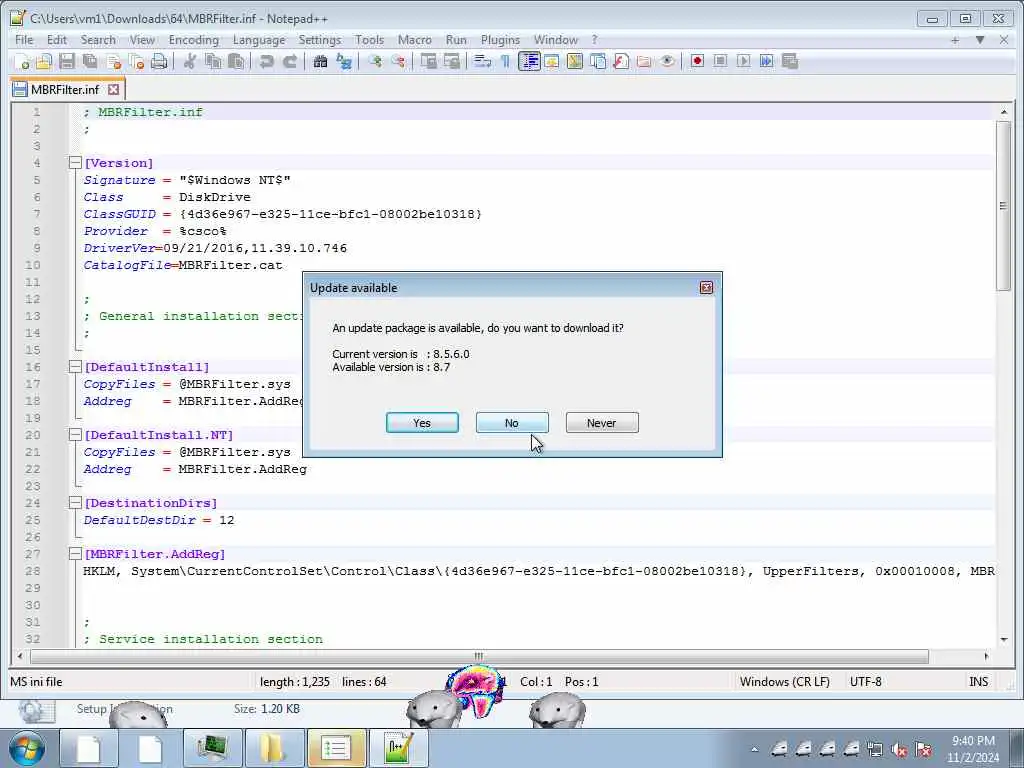This screenshot has width=1024, height=768.
Task: Click the vertical scrollbar thumb
Action: coord(1004,206)
